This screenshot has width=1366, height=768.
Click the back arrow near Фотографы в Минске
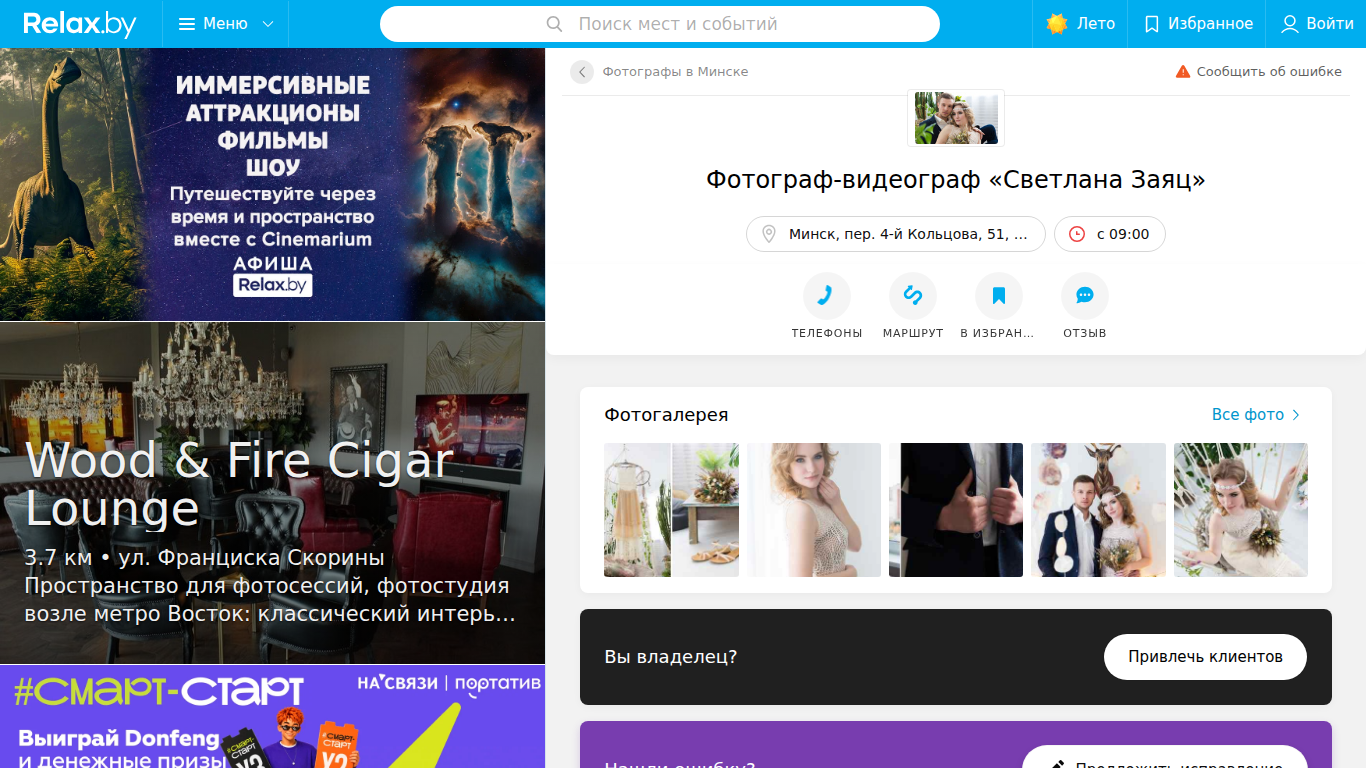582,72
